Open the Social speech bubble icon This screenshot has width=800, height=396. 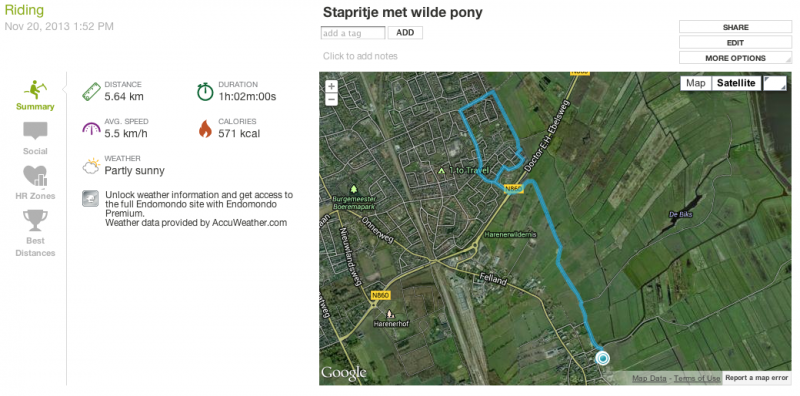35,131
